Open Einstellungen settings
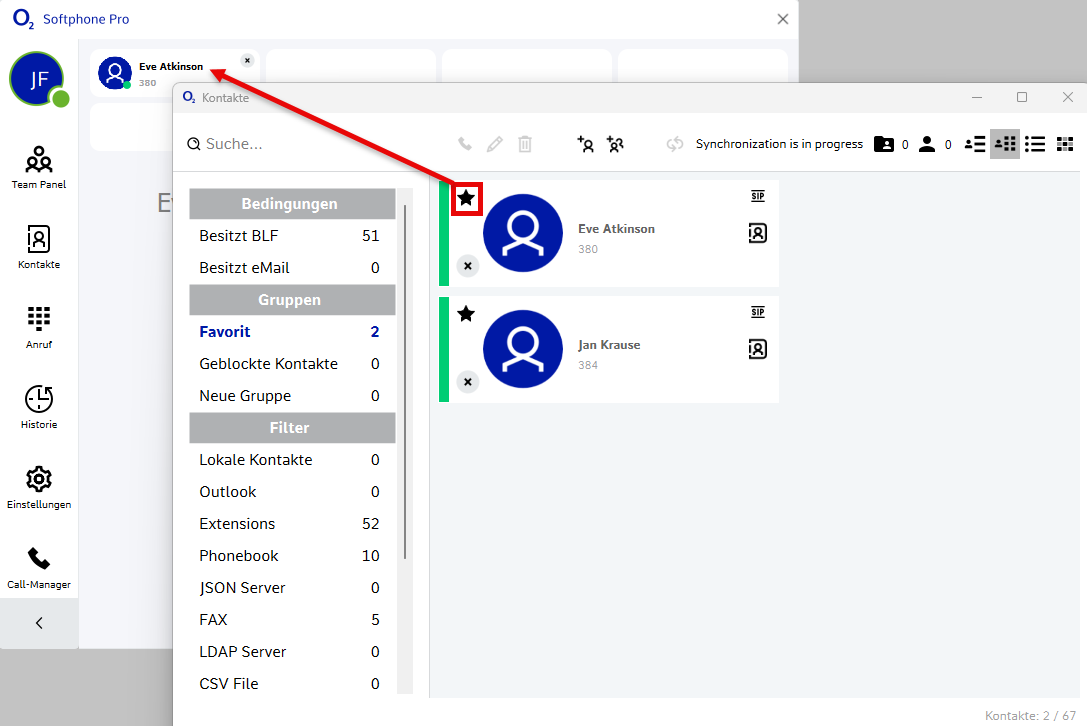Screen dimensions: 1087x726 coord(38,486)
